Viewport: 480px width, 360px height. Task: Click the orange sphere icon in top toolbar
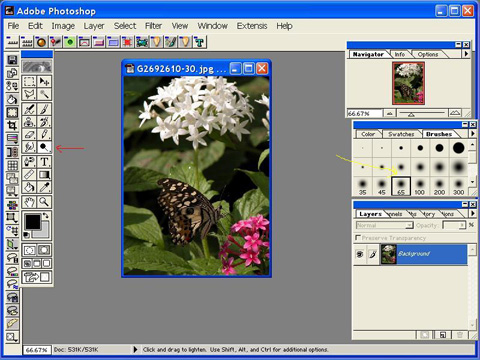pyautogui.click(x=41, y=42)
